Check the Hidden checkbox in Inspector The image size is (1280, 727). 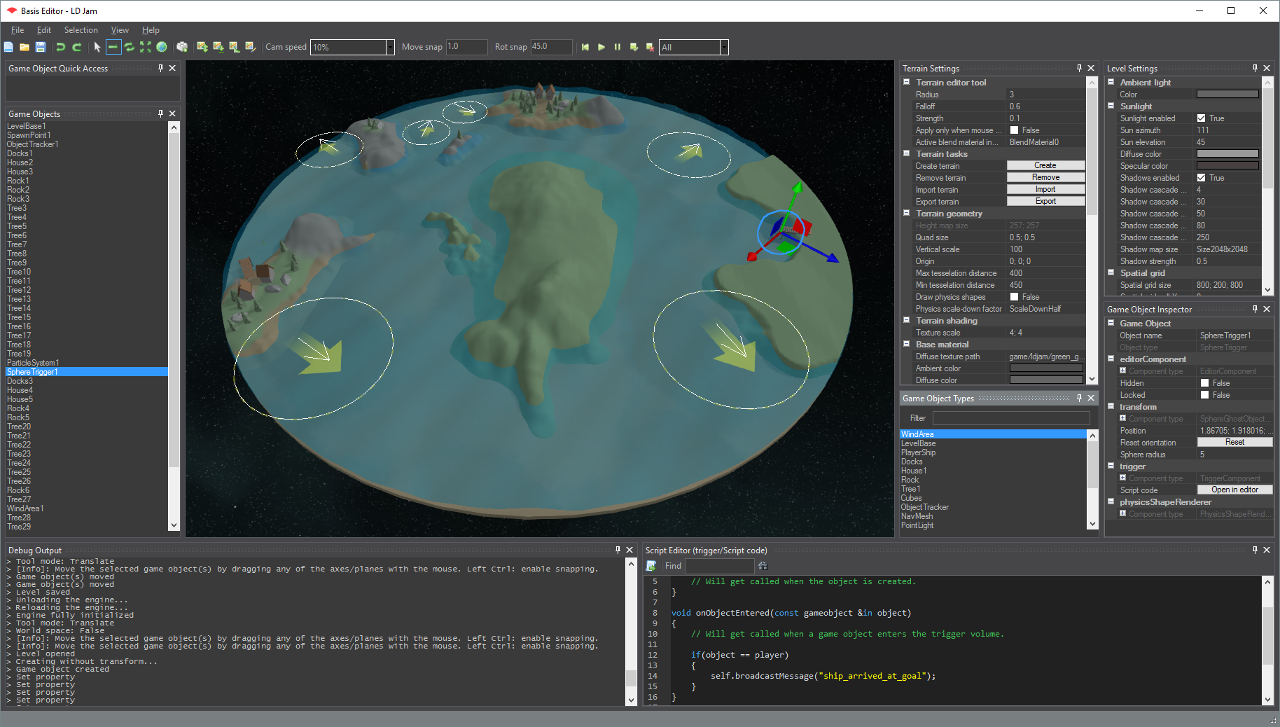pos(1204,383)
